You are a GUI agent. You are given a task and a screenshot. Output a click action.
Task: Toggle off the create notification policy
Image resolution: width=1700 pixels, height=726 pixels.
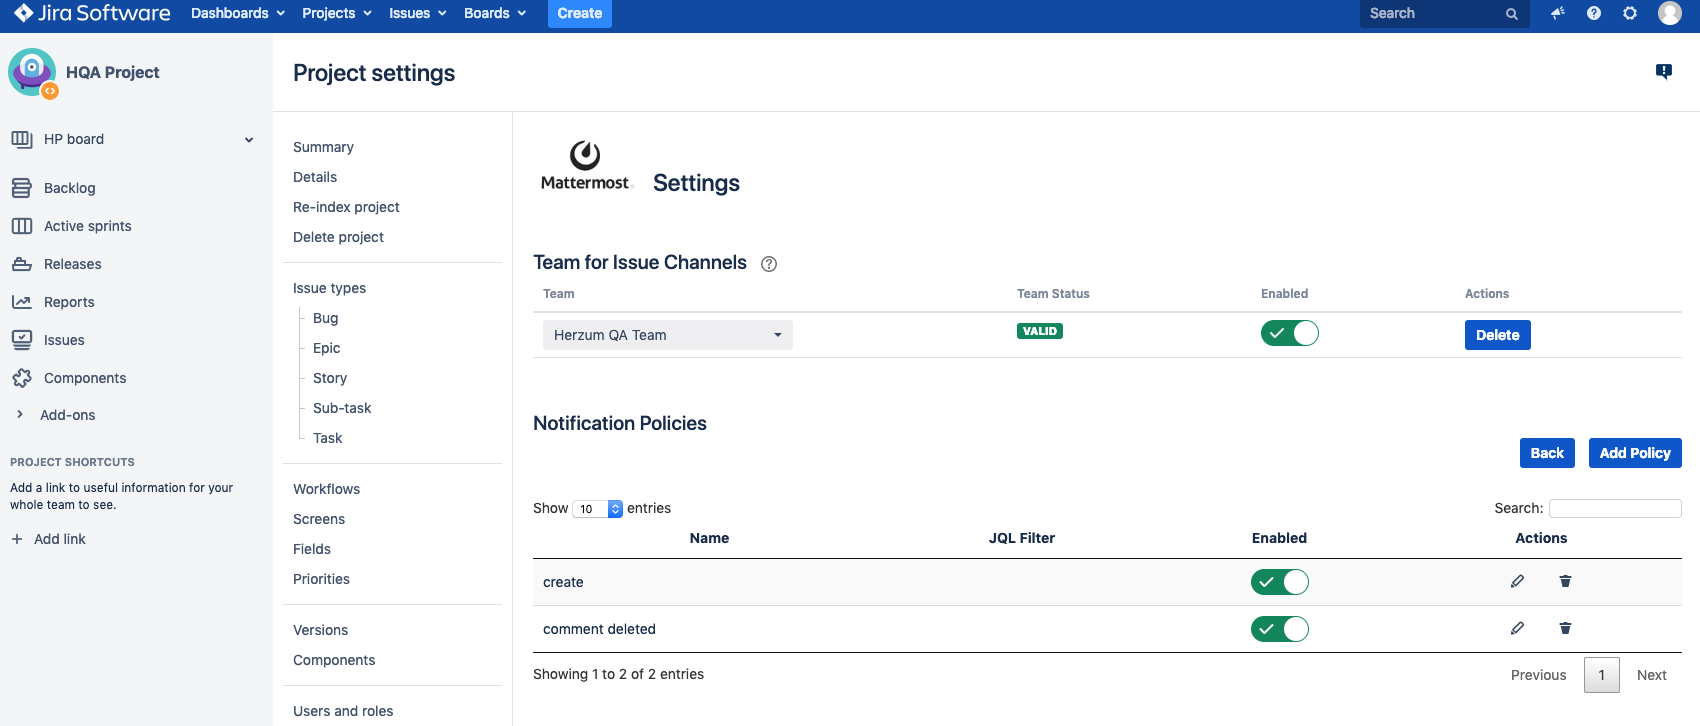tap(1279, 582)
